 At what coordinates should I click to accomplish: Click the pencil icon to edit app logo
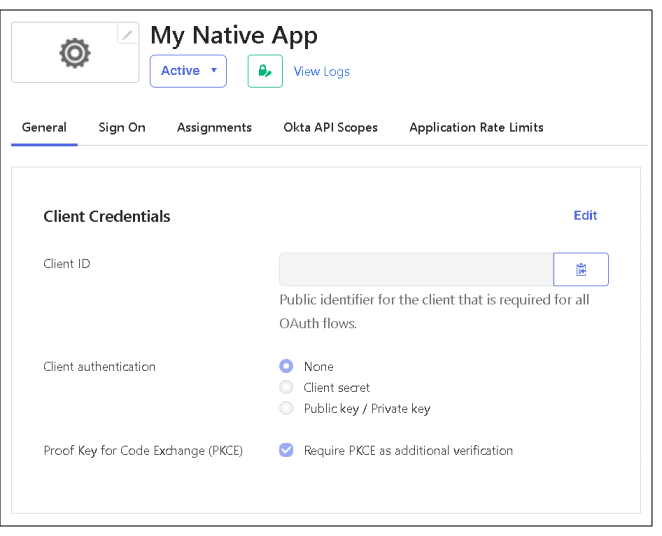click(127, 35)
